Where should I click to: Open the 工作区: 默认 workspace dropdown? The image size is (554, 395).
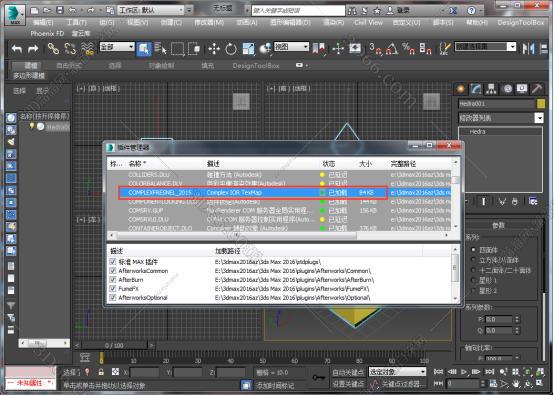(x=151, y=10)
